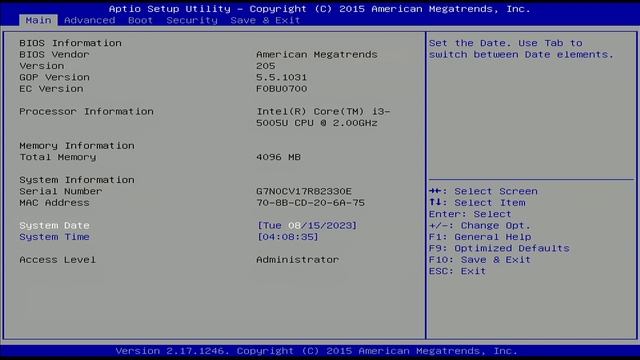Screen dimensions: 640x360
Task: Click the BIOS Version label
Action: (42, 66)
